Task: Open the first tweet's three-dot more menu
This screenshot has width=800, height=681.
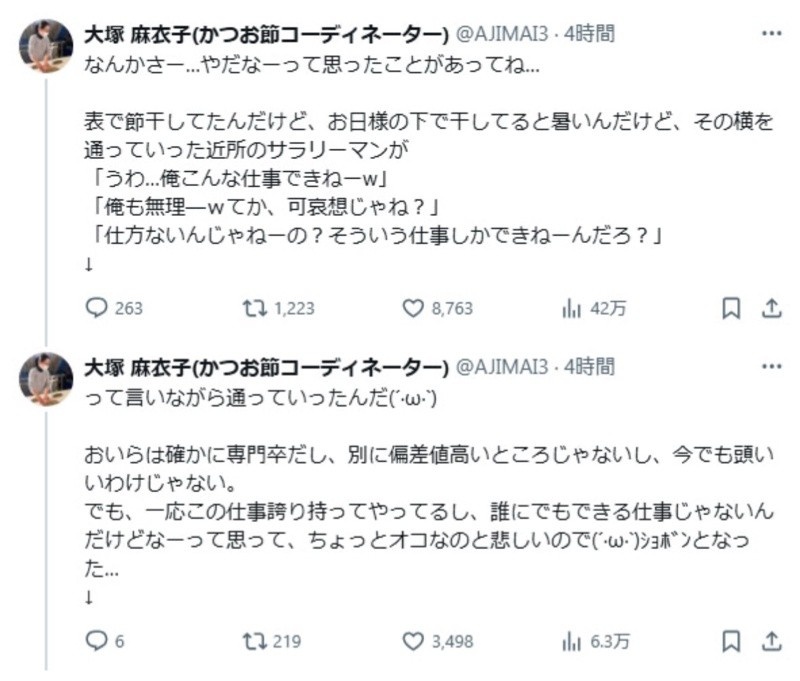Action: (x=771, y=34)
